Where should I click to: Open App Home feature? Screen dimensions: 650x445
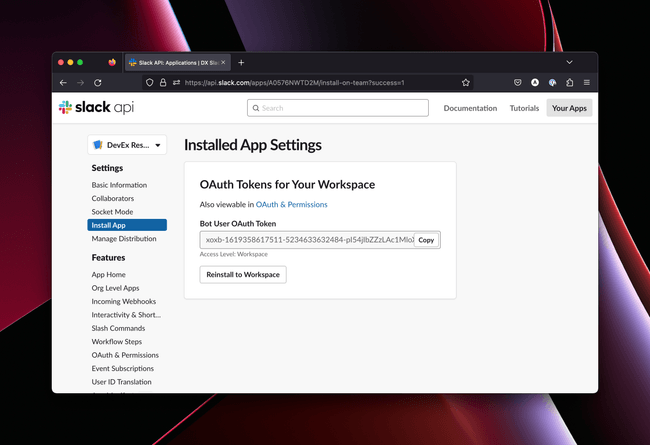click(109, 275)
